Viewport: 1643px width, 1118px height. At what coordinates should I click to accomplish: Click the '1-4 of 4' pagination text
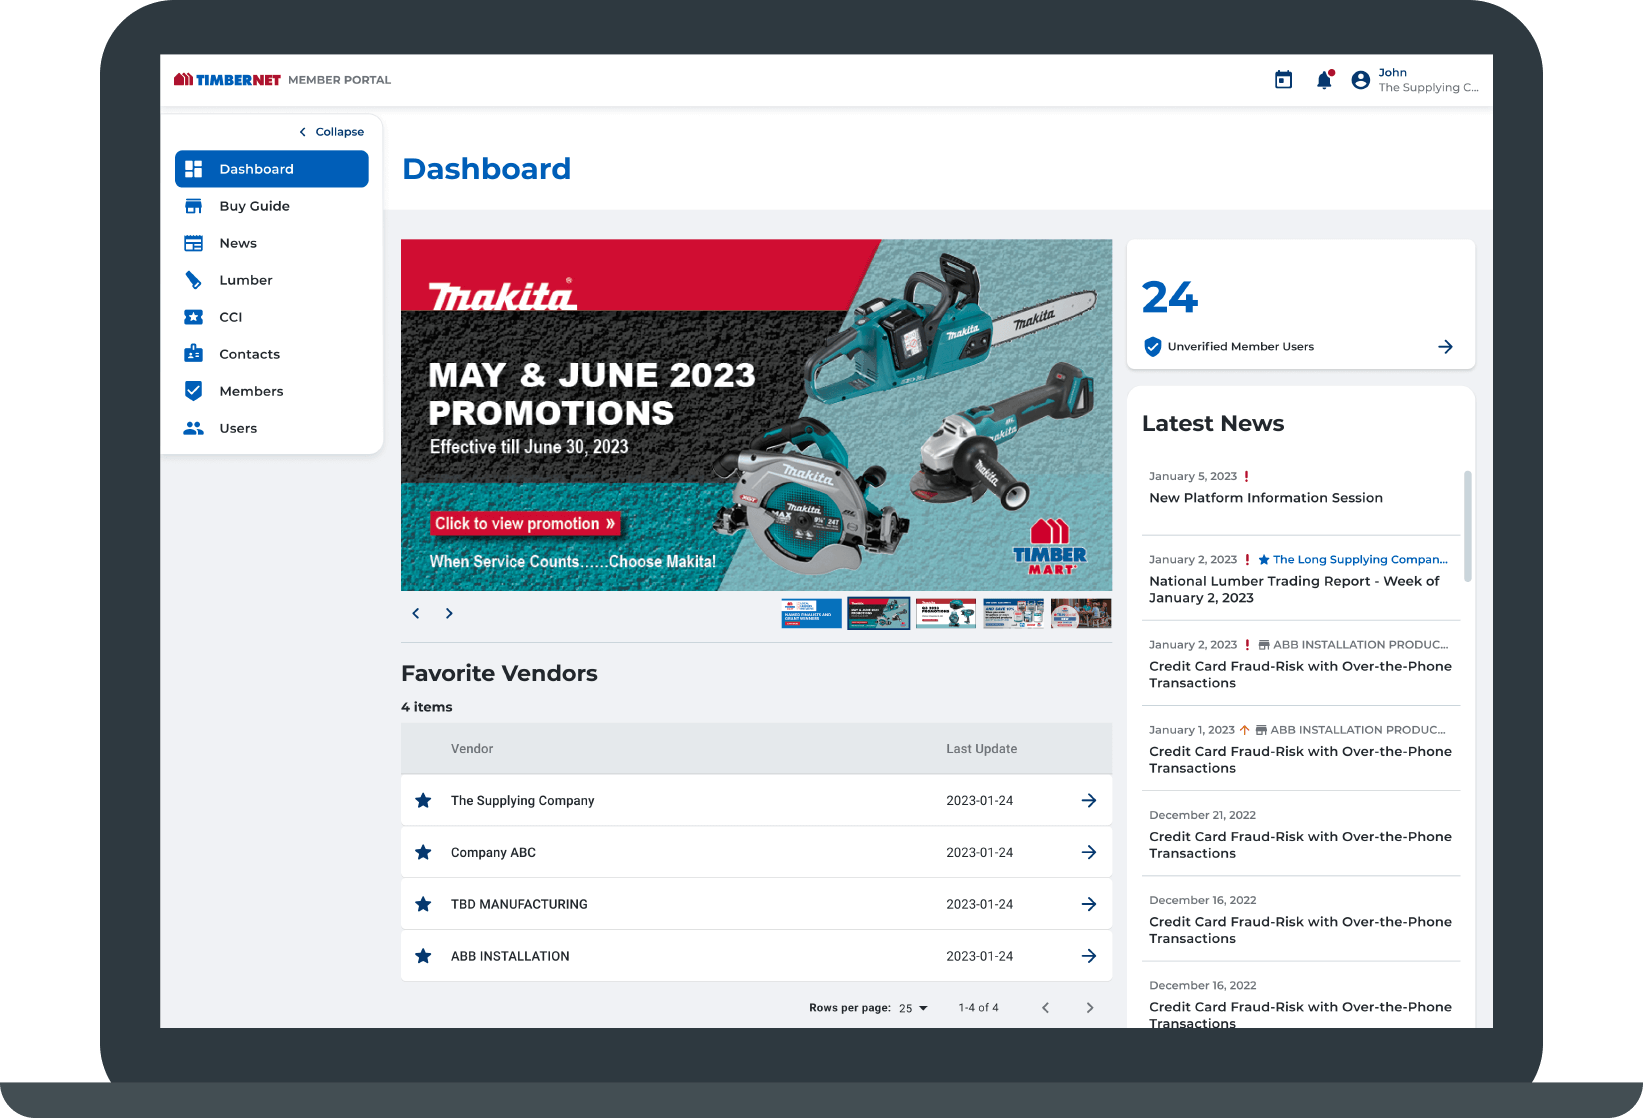[x=978, y=1008]
